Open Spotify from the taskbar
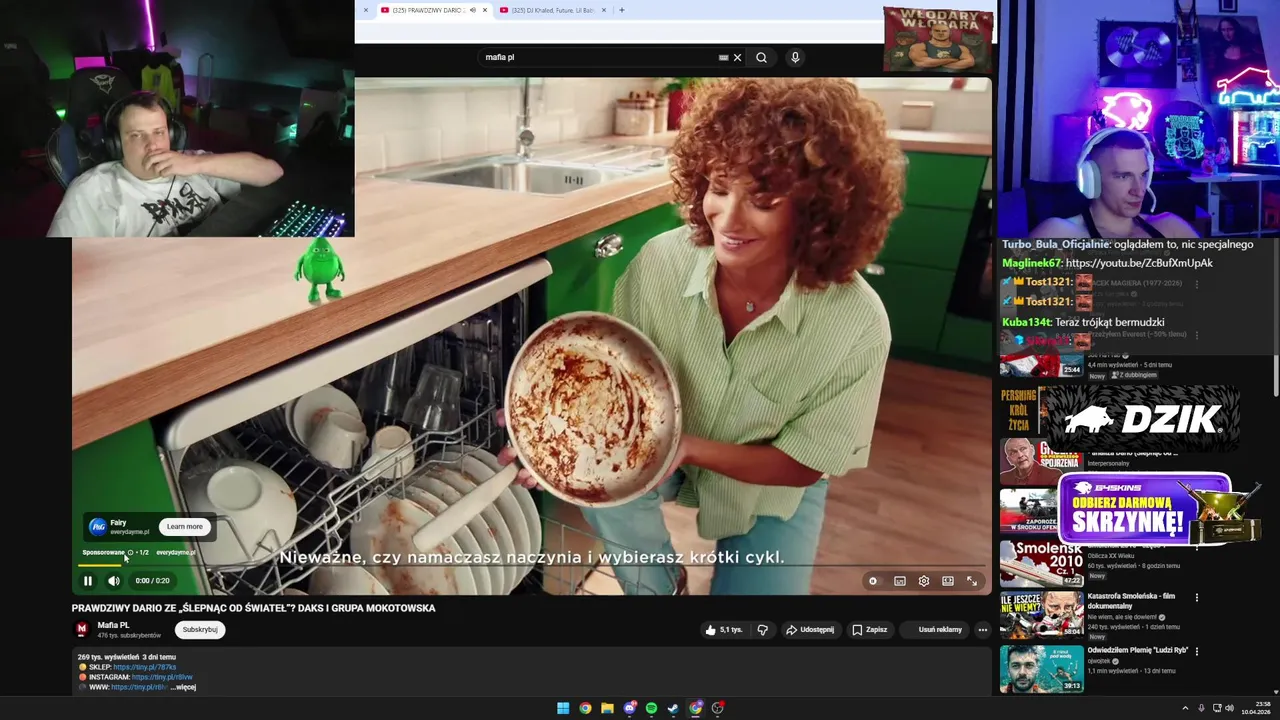This screenshot has width=1280, height=720. point(651,708)
